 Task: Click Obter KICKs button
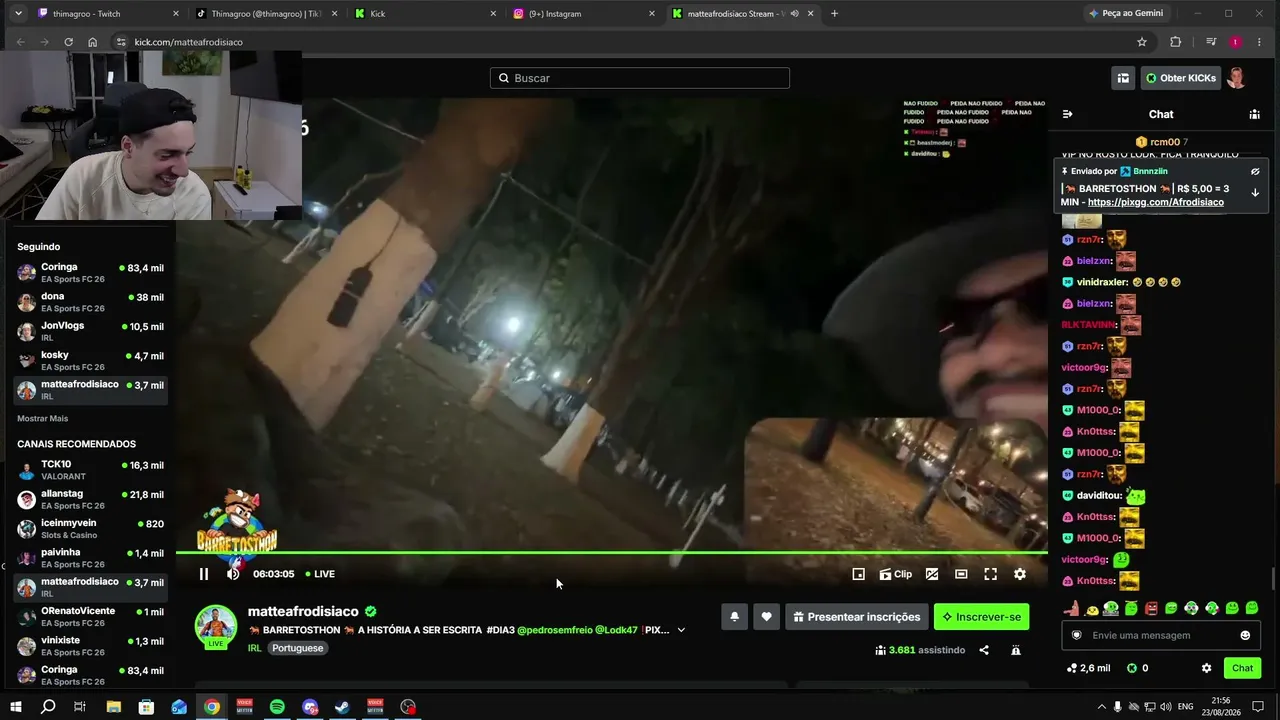[x=1181, y=78]
